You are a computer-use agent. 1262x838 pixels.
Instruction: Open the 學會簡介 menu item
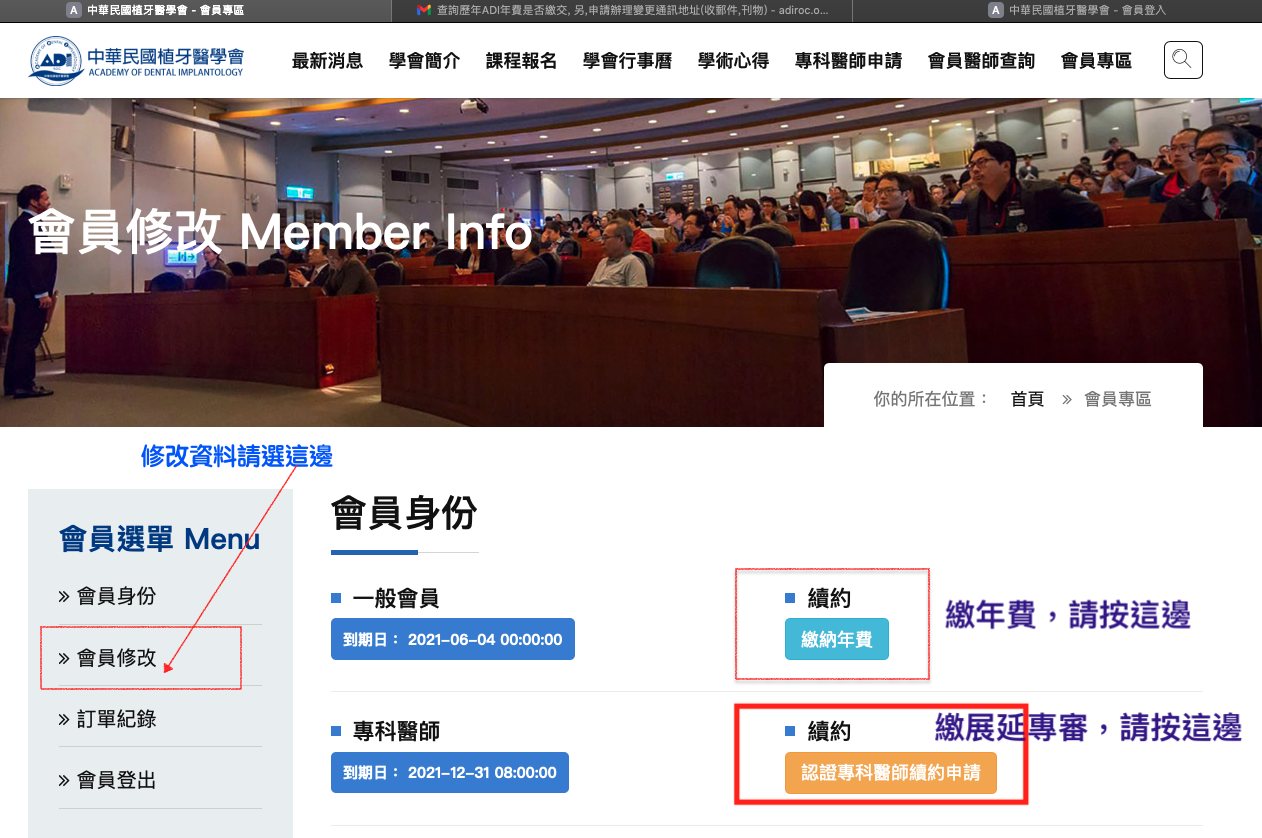[424, 61]
